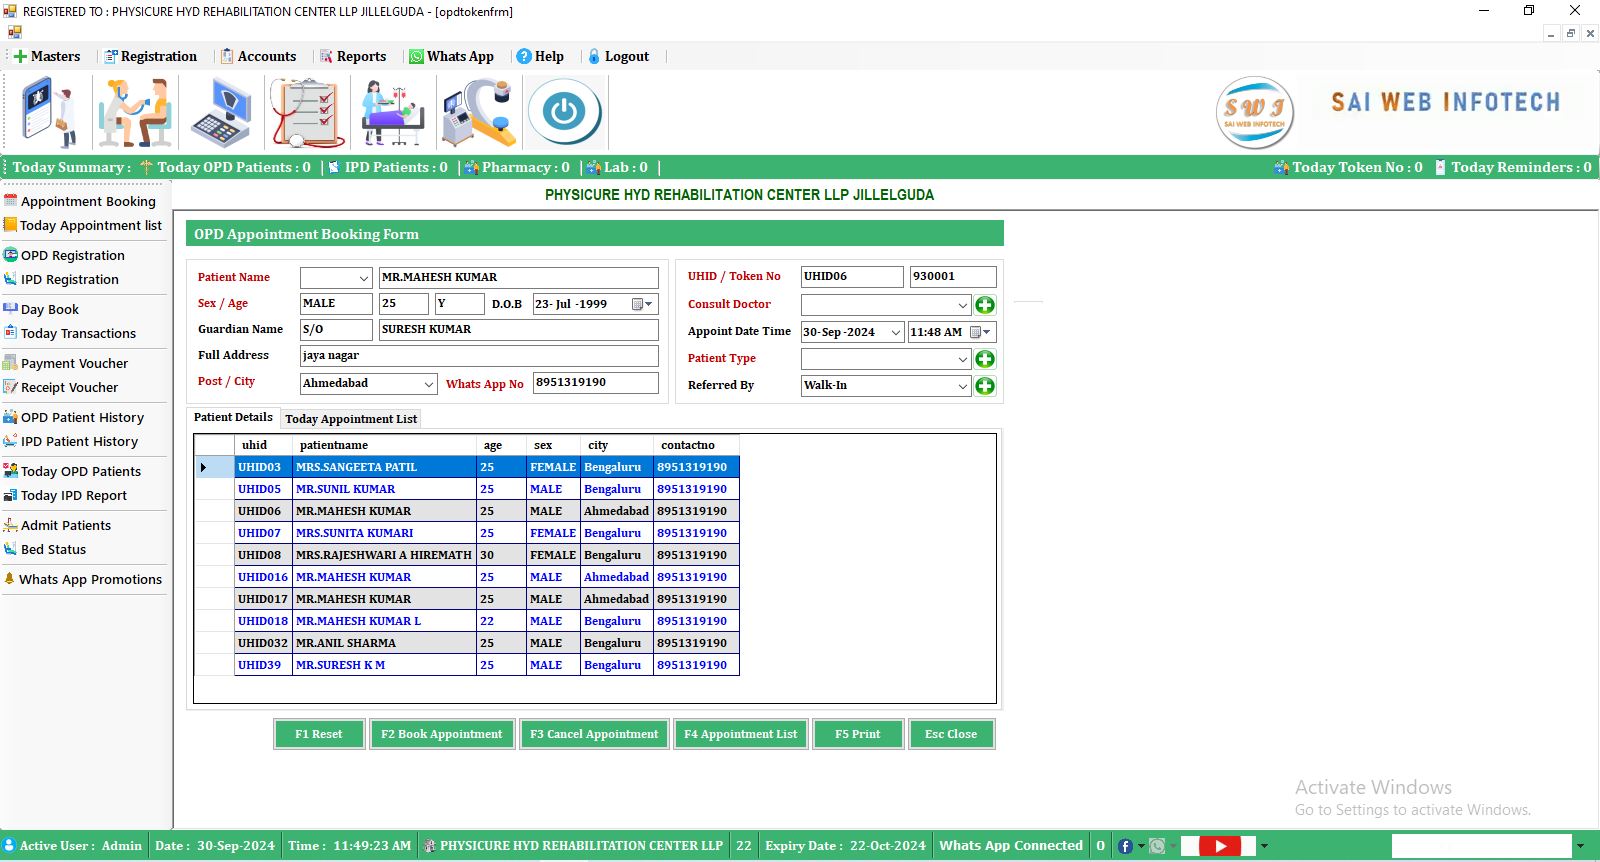Click the YouTube icon in status bar
The width and height of the screenshot is (1600, 862).
[1220, 846]
